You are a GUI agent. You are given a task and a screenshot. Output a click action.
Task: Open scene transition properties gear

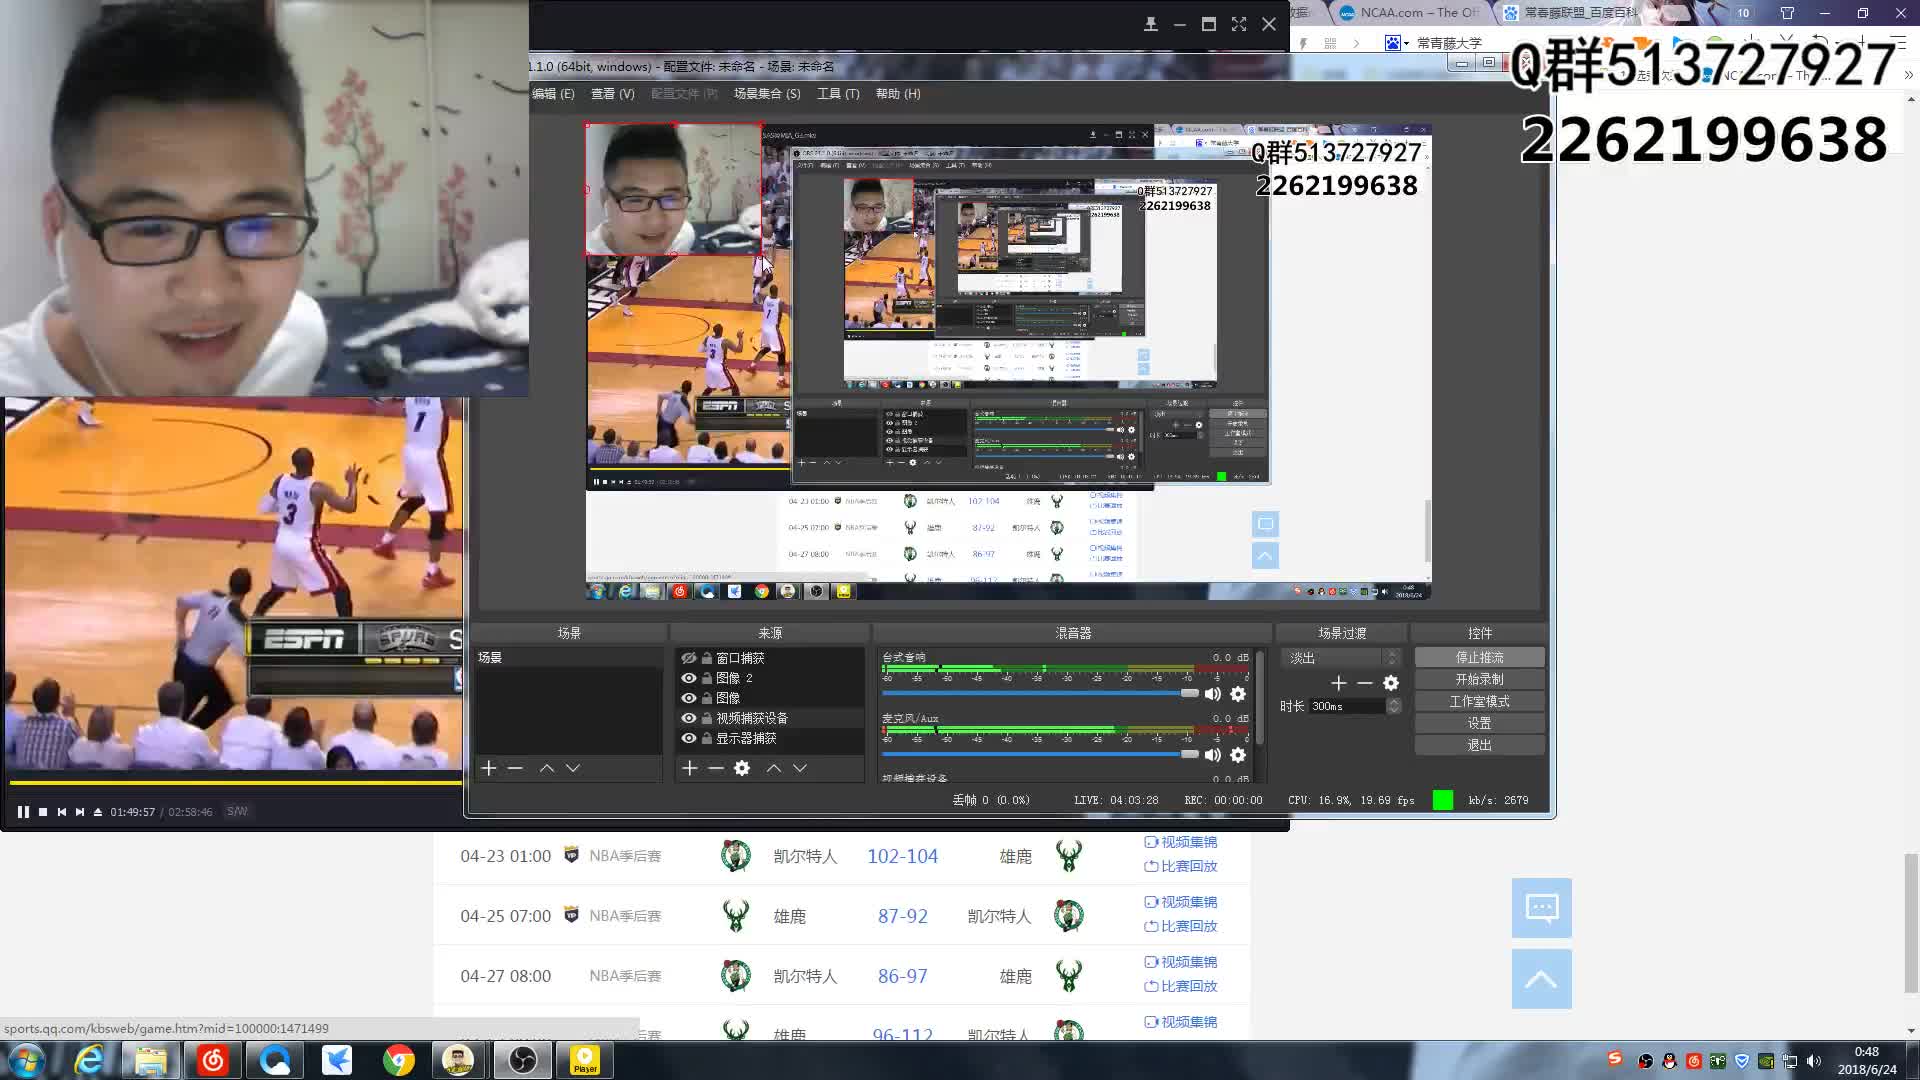1391,683
